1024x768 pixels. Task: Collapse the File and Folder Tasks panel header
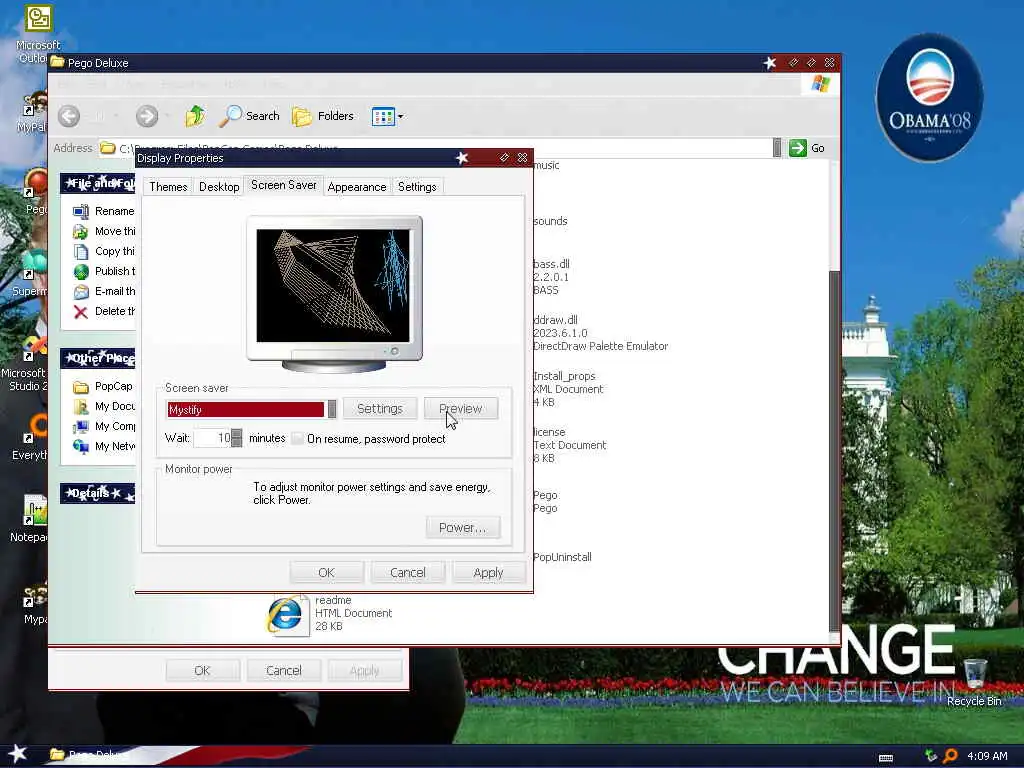click(98, 184)
